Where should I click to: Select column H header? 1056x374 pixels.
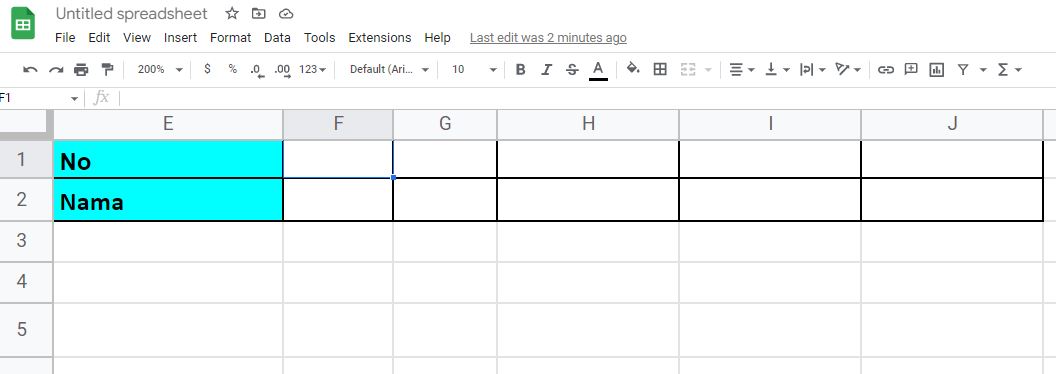coord(588,124)
